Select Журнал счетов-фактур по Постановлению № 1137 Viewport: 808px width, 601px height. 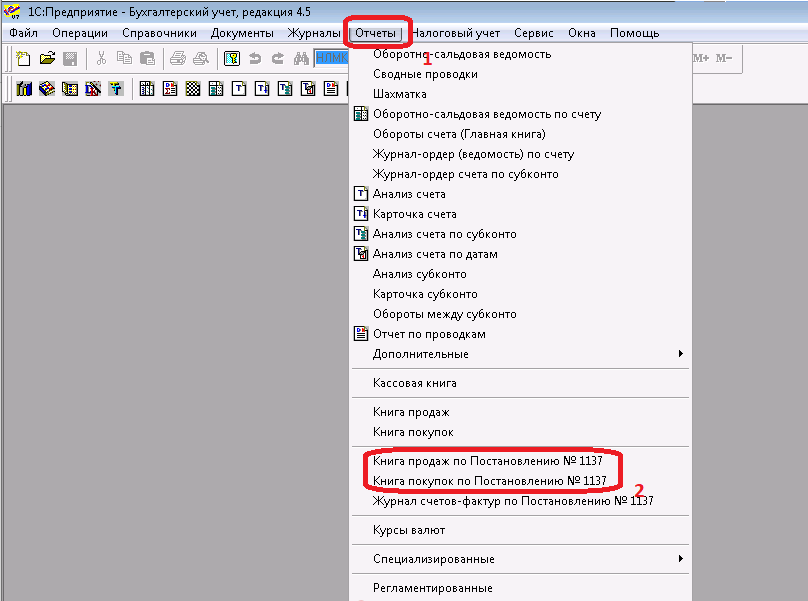(x=520, y=501)
